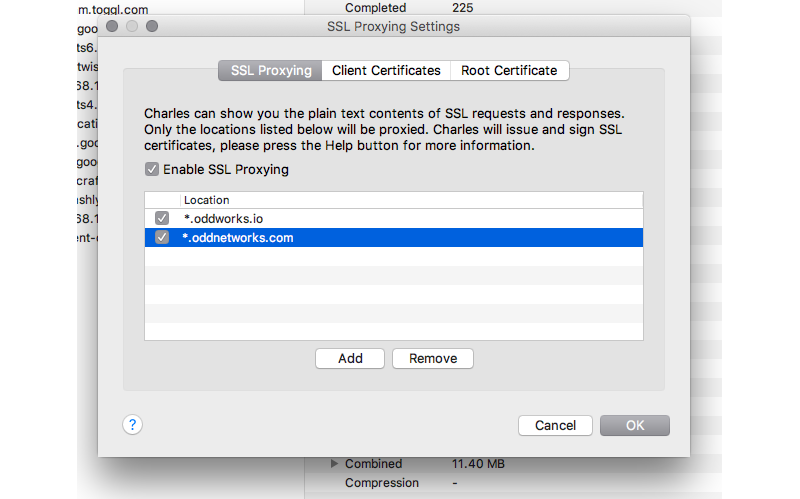Viewport: 800px width, 499px height.
Task: Open the Root Certificate tab
Action: pos(509,70)
